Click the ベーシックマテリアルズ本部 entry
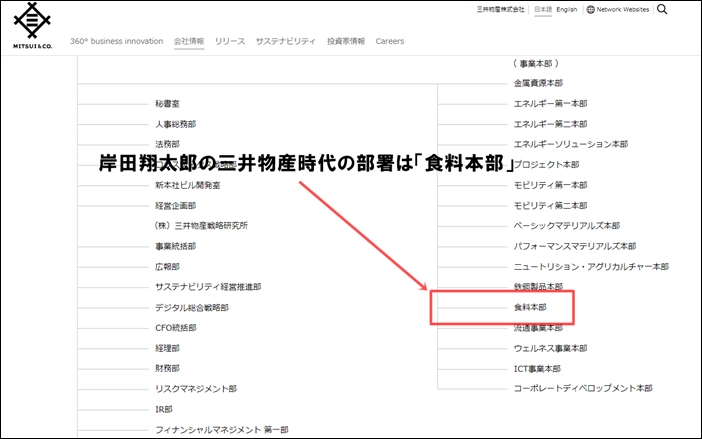This screenshot has width=702, height=439. [567, 226]
